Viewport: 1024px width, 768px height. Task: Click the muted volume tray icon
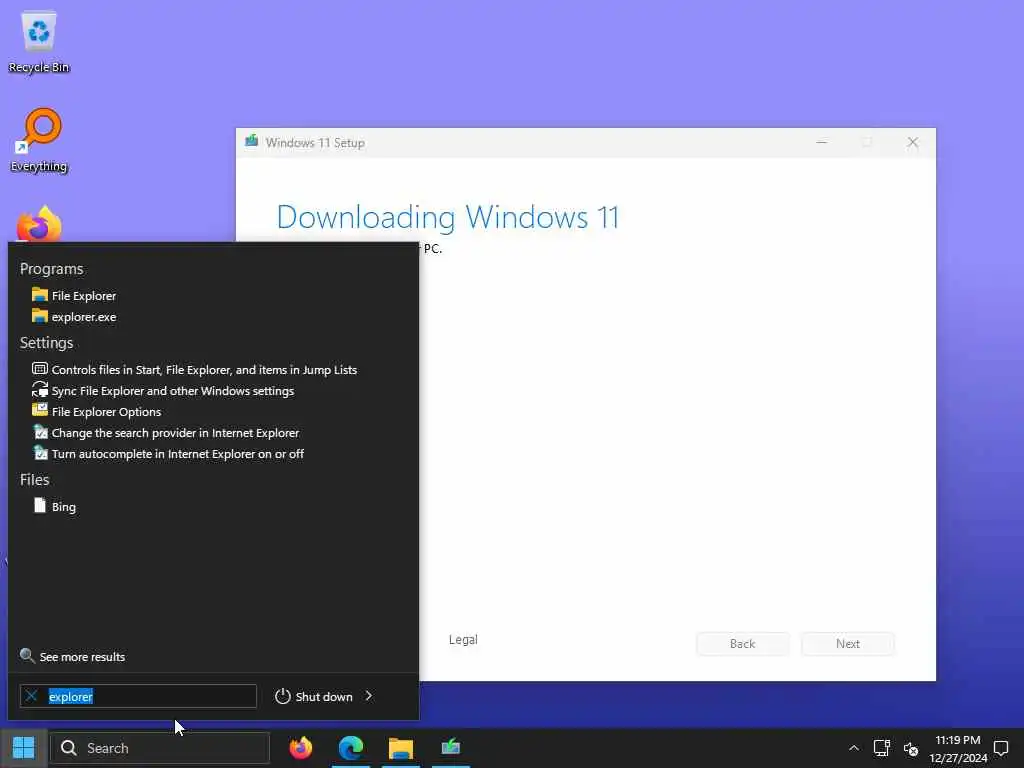pos(911,748)
